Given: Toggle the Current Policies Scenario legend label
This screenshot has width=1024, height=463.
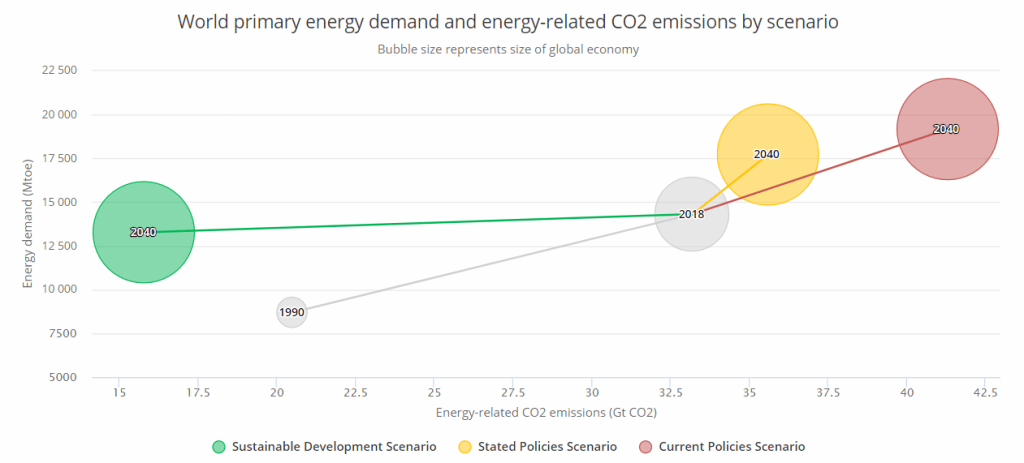Looking at the screenshot, I should (x=731, y=446).
